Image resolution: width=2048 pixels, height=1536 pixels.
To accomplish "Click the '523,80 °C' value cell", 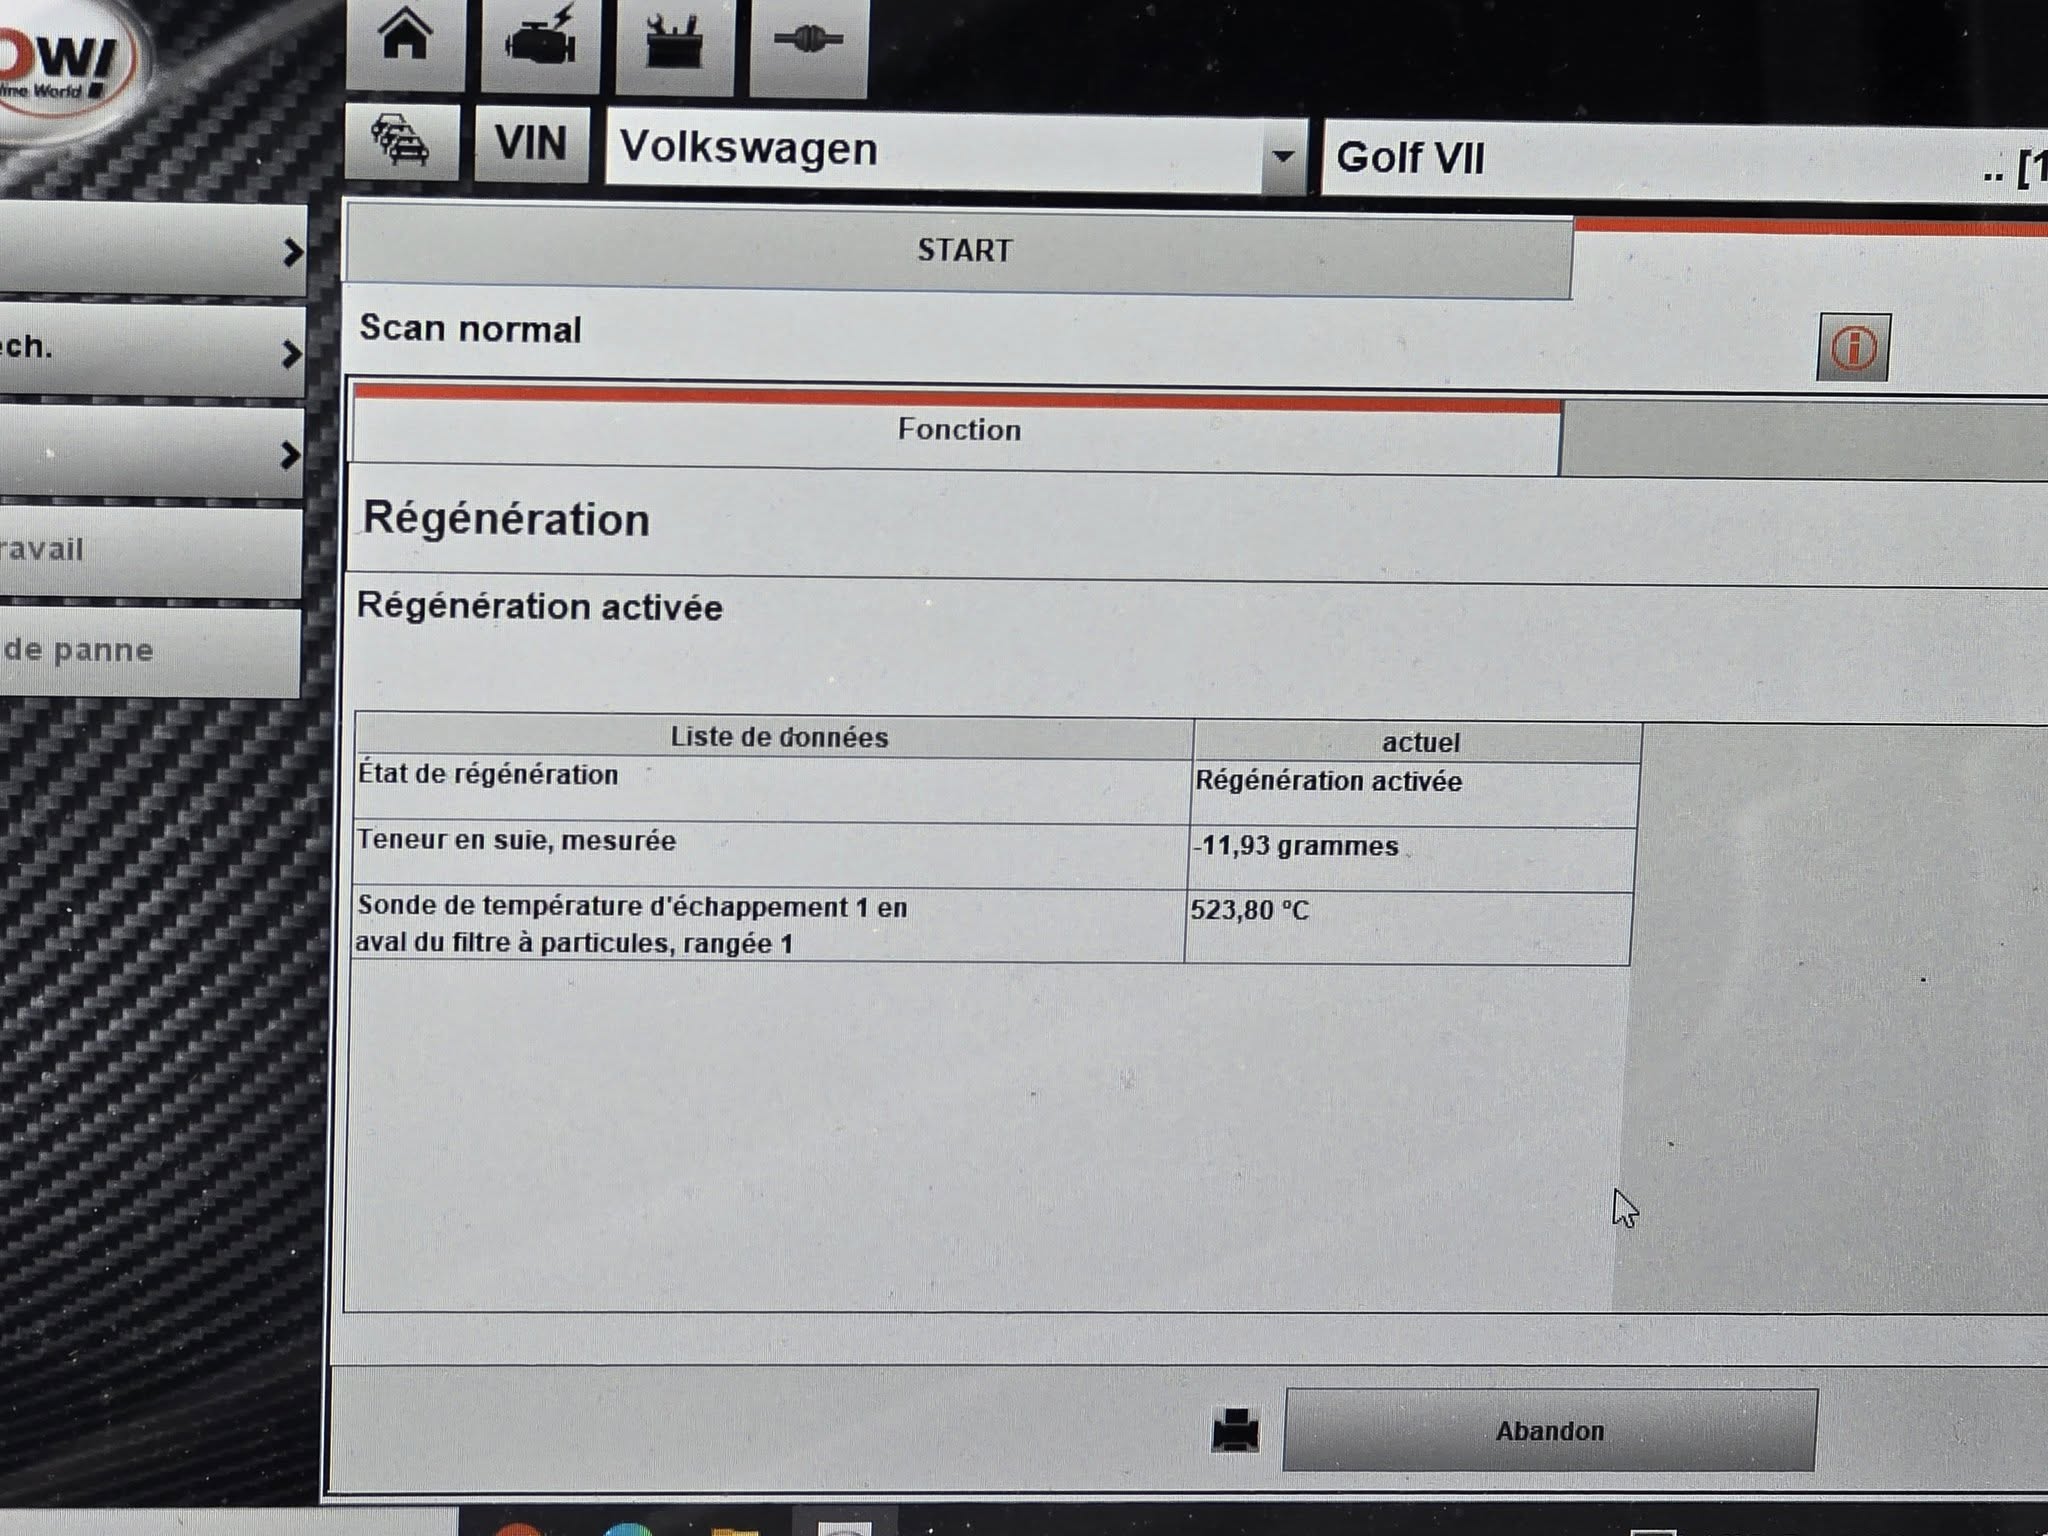I will (1409, 928).
